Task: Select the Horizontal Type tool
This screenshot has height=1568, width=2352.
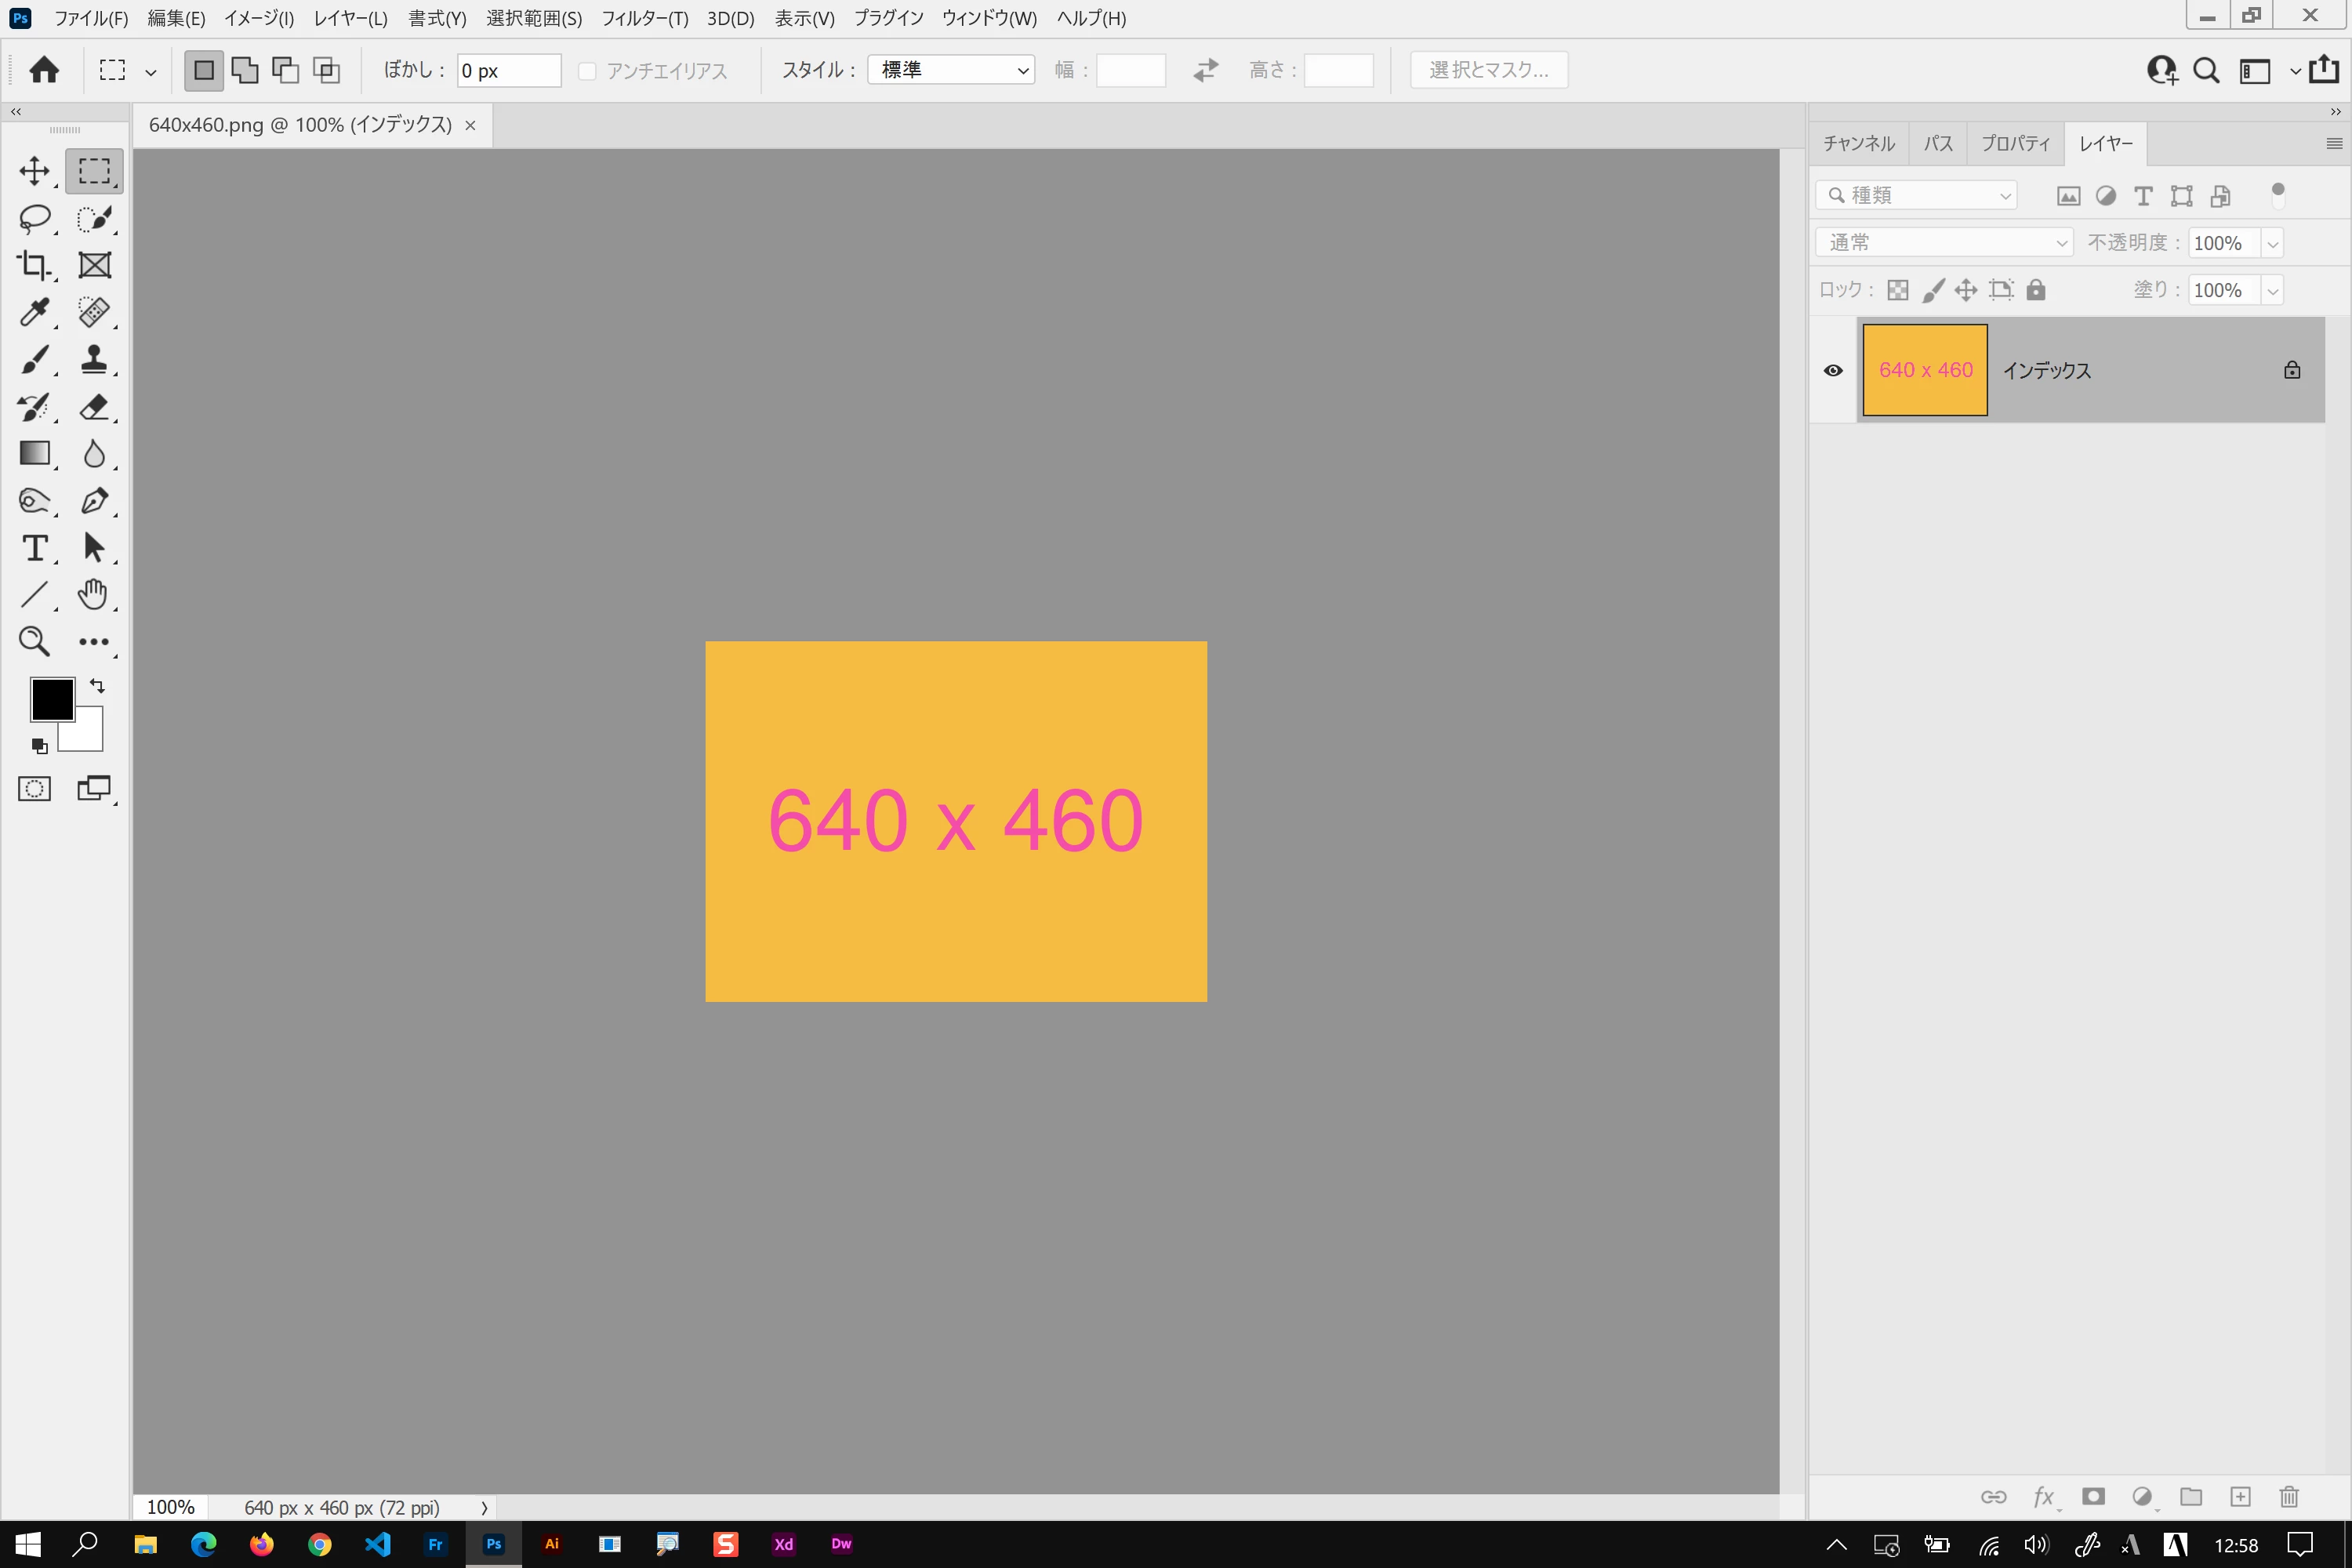Action: click(x=35, y=548)
